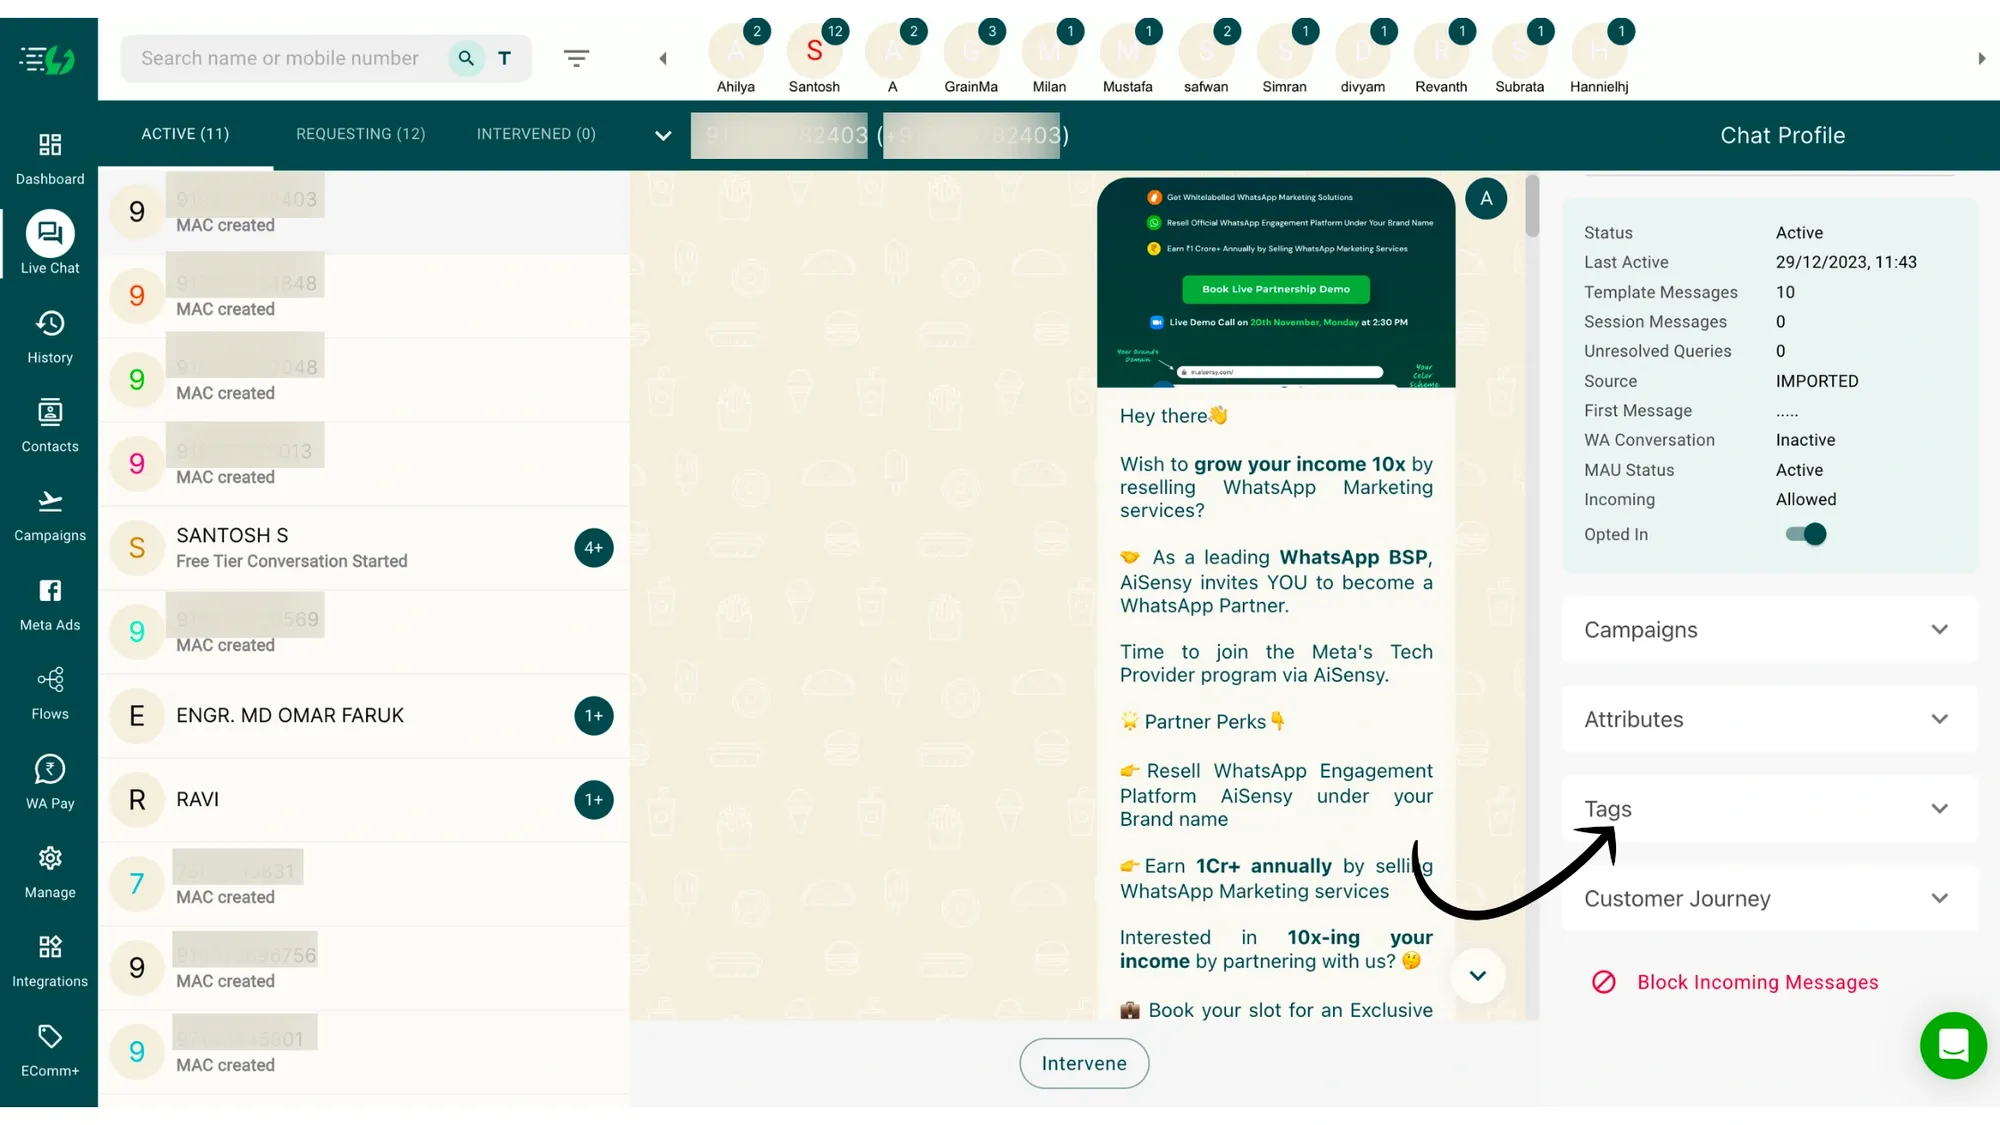Switch to the REQUESTING tab
Image resolution: width=2000 pixels, height=1125 pixels.
361,134
